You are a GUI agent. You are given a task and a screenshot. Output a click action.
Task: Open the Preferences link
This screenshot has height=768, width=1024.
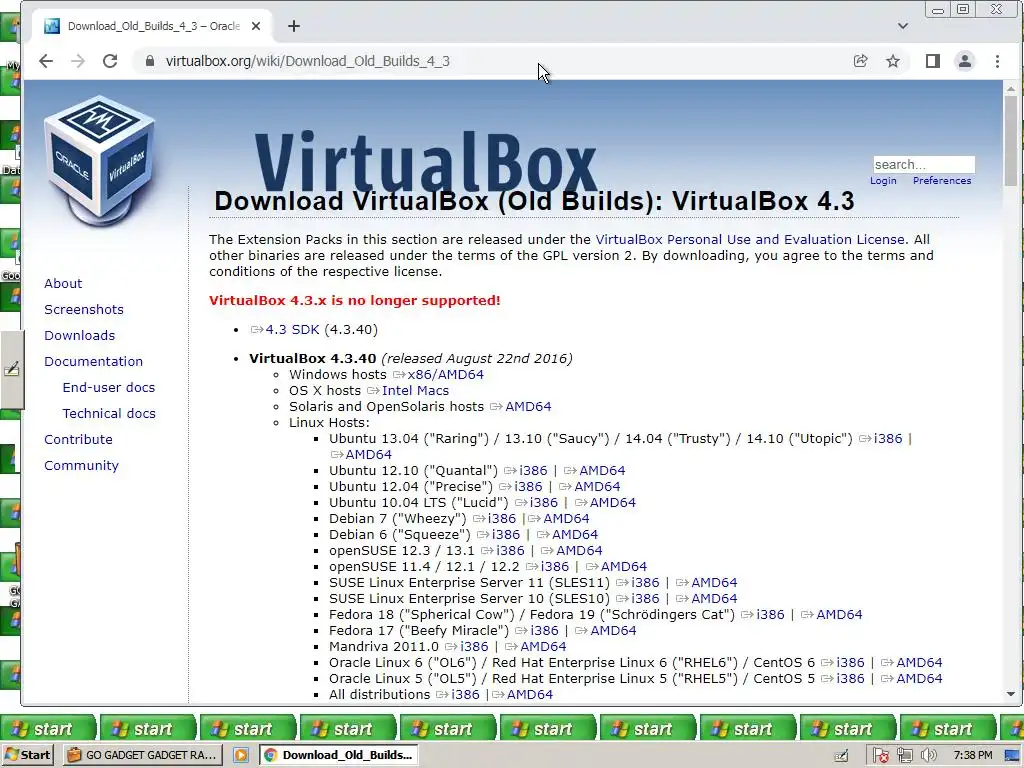[942, 181]
